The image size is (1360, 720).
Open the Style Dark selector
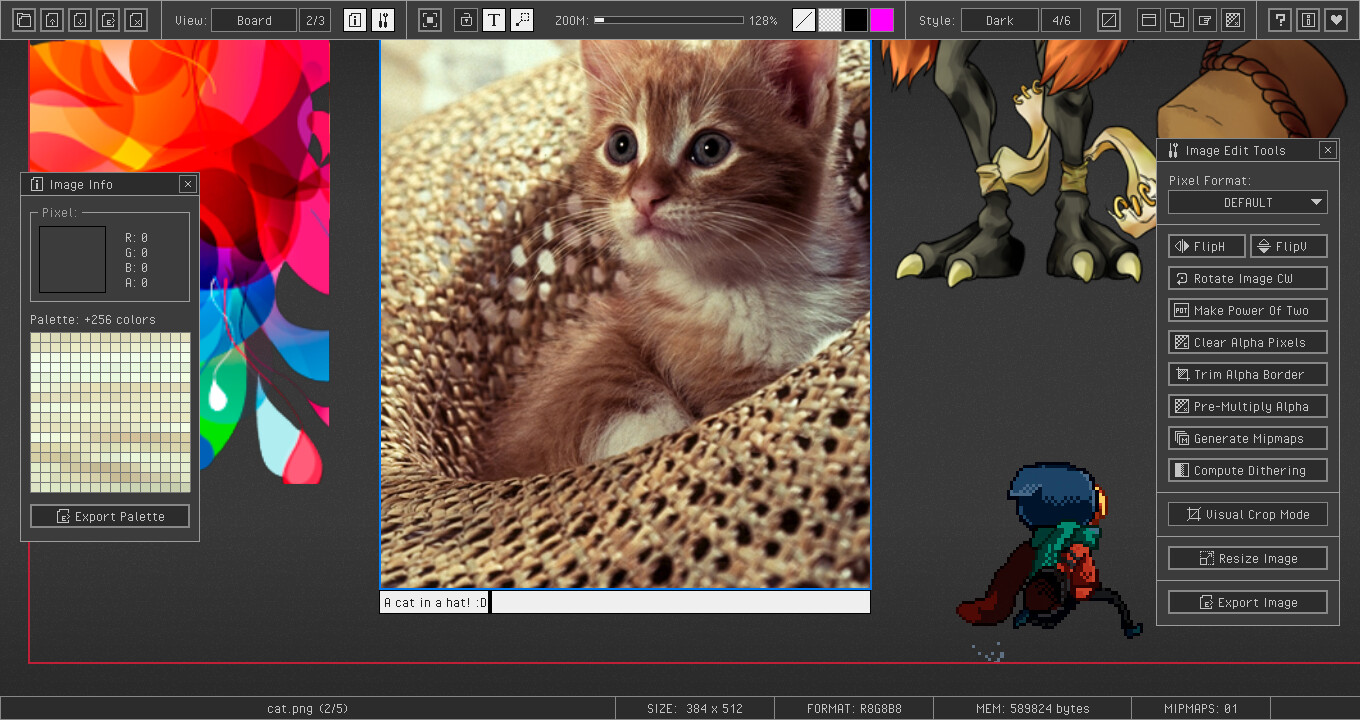(999, 20)
